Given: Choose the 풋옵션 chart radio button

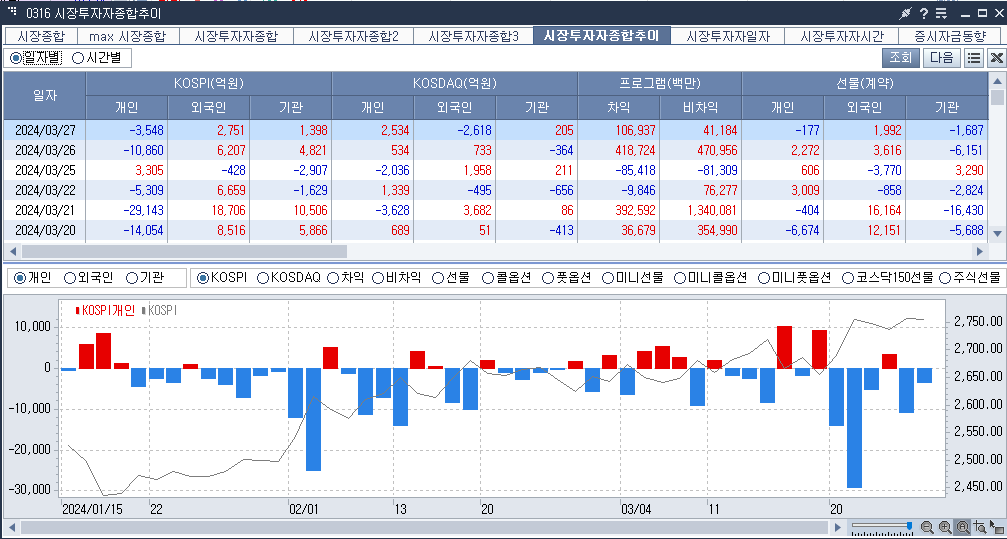Looking at the screenshot, I should [548, 278].
